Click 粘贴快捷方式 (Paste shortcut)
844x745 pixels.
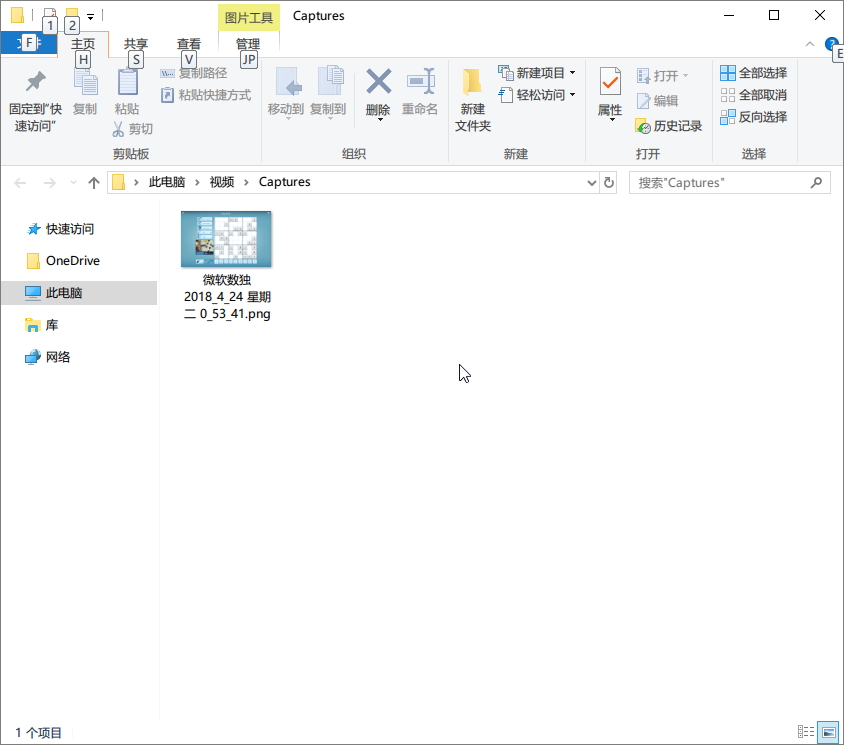(x=206, y=95)
